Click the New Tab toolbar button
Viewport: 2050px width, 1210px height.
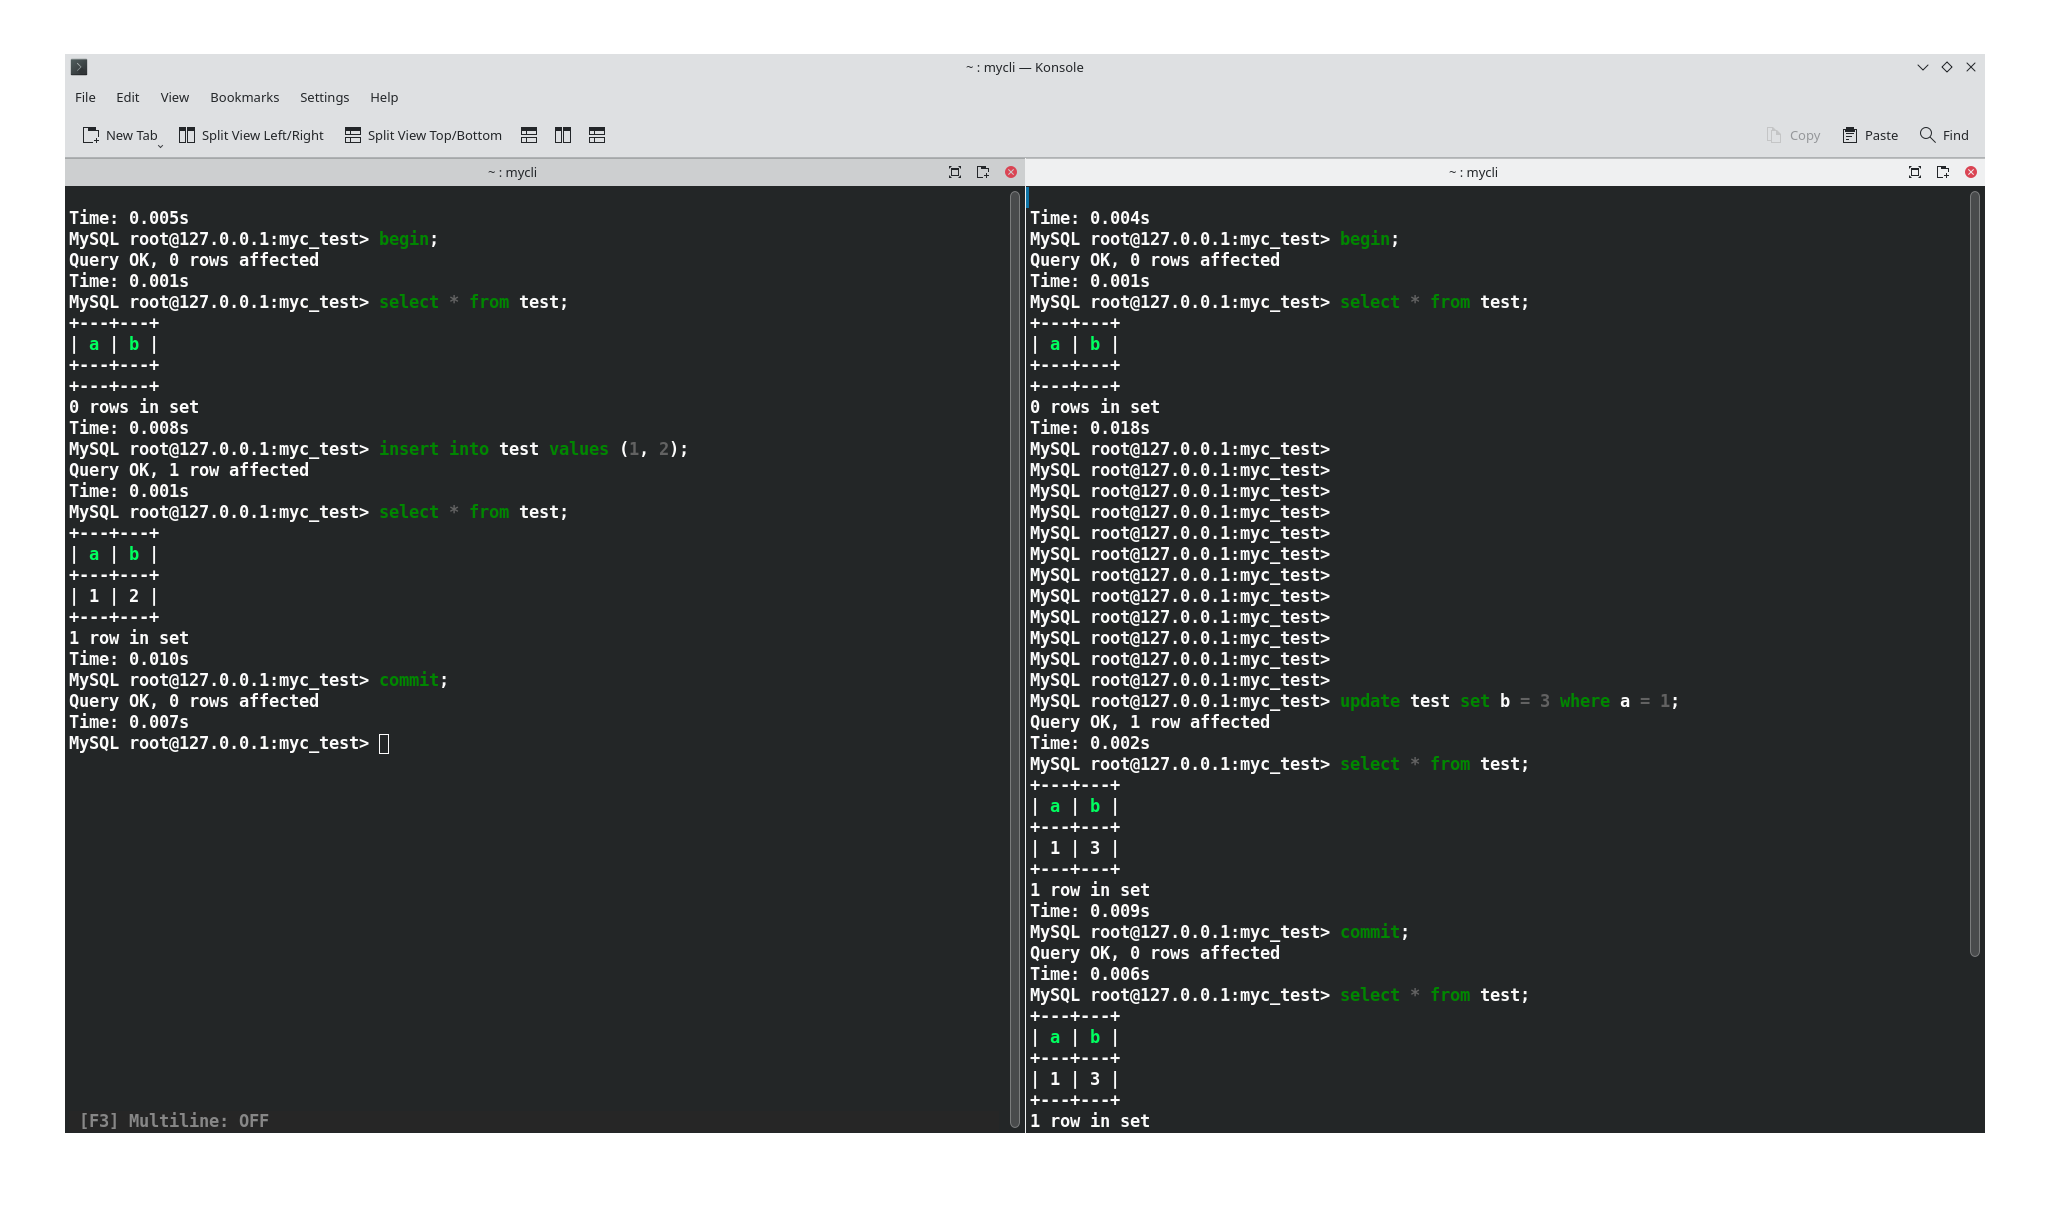pyautogui.click(x=119, y=135)
